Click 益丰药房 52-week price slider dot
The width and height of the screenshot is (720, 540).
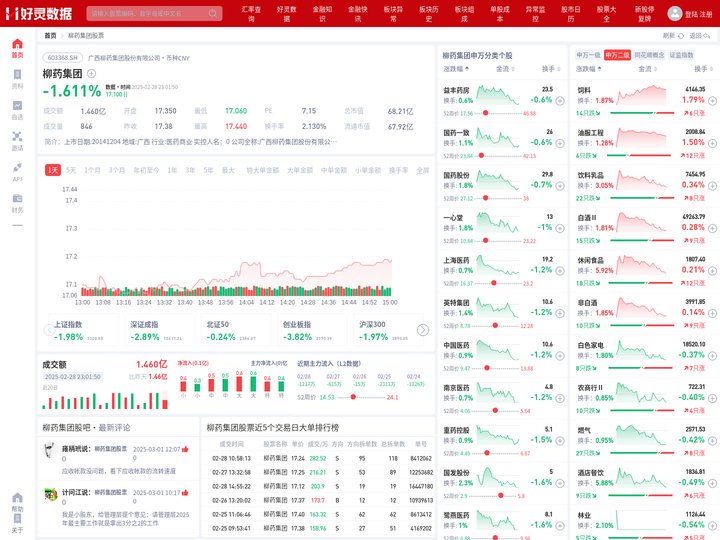click(485, 113)
